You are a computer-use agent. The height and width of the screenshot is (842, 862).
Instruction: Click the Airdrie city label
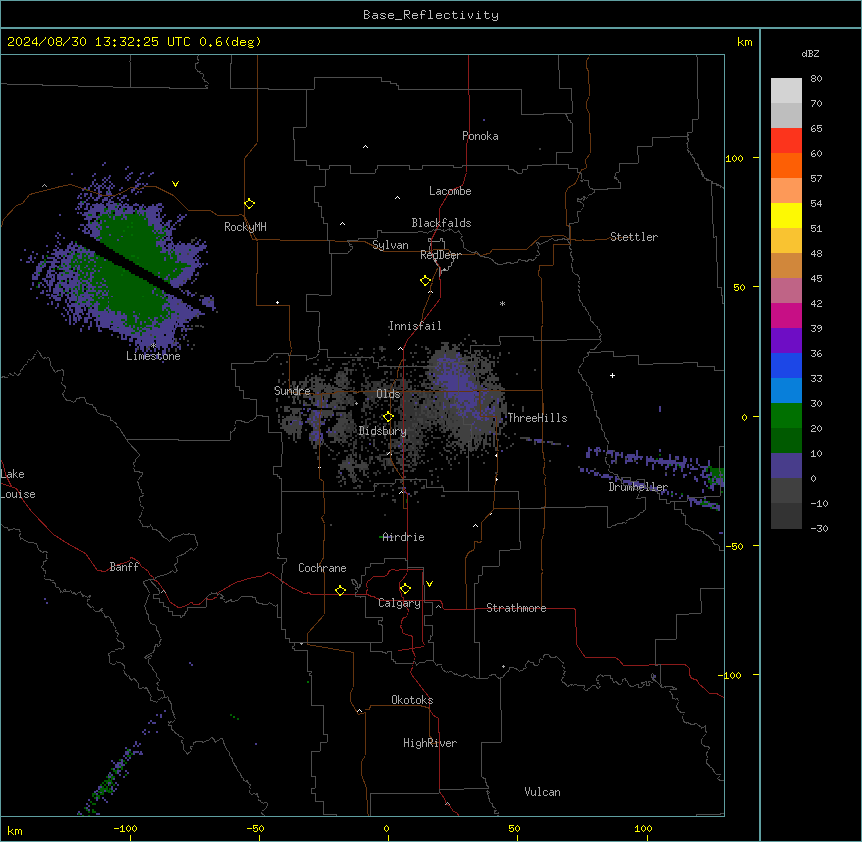403,537
